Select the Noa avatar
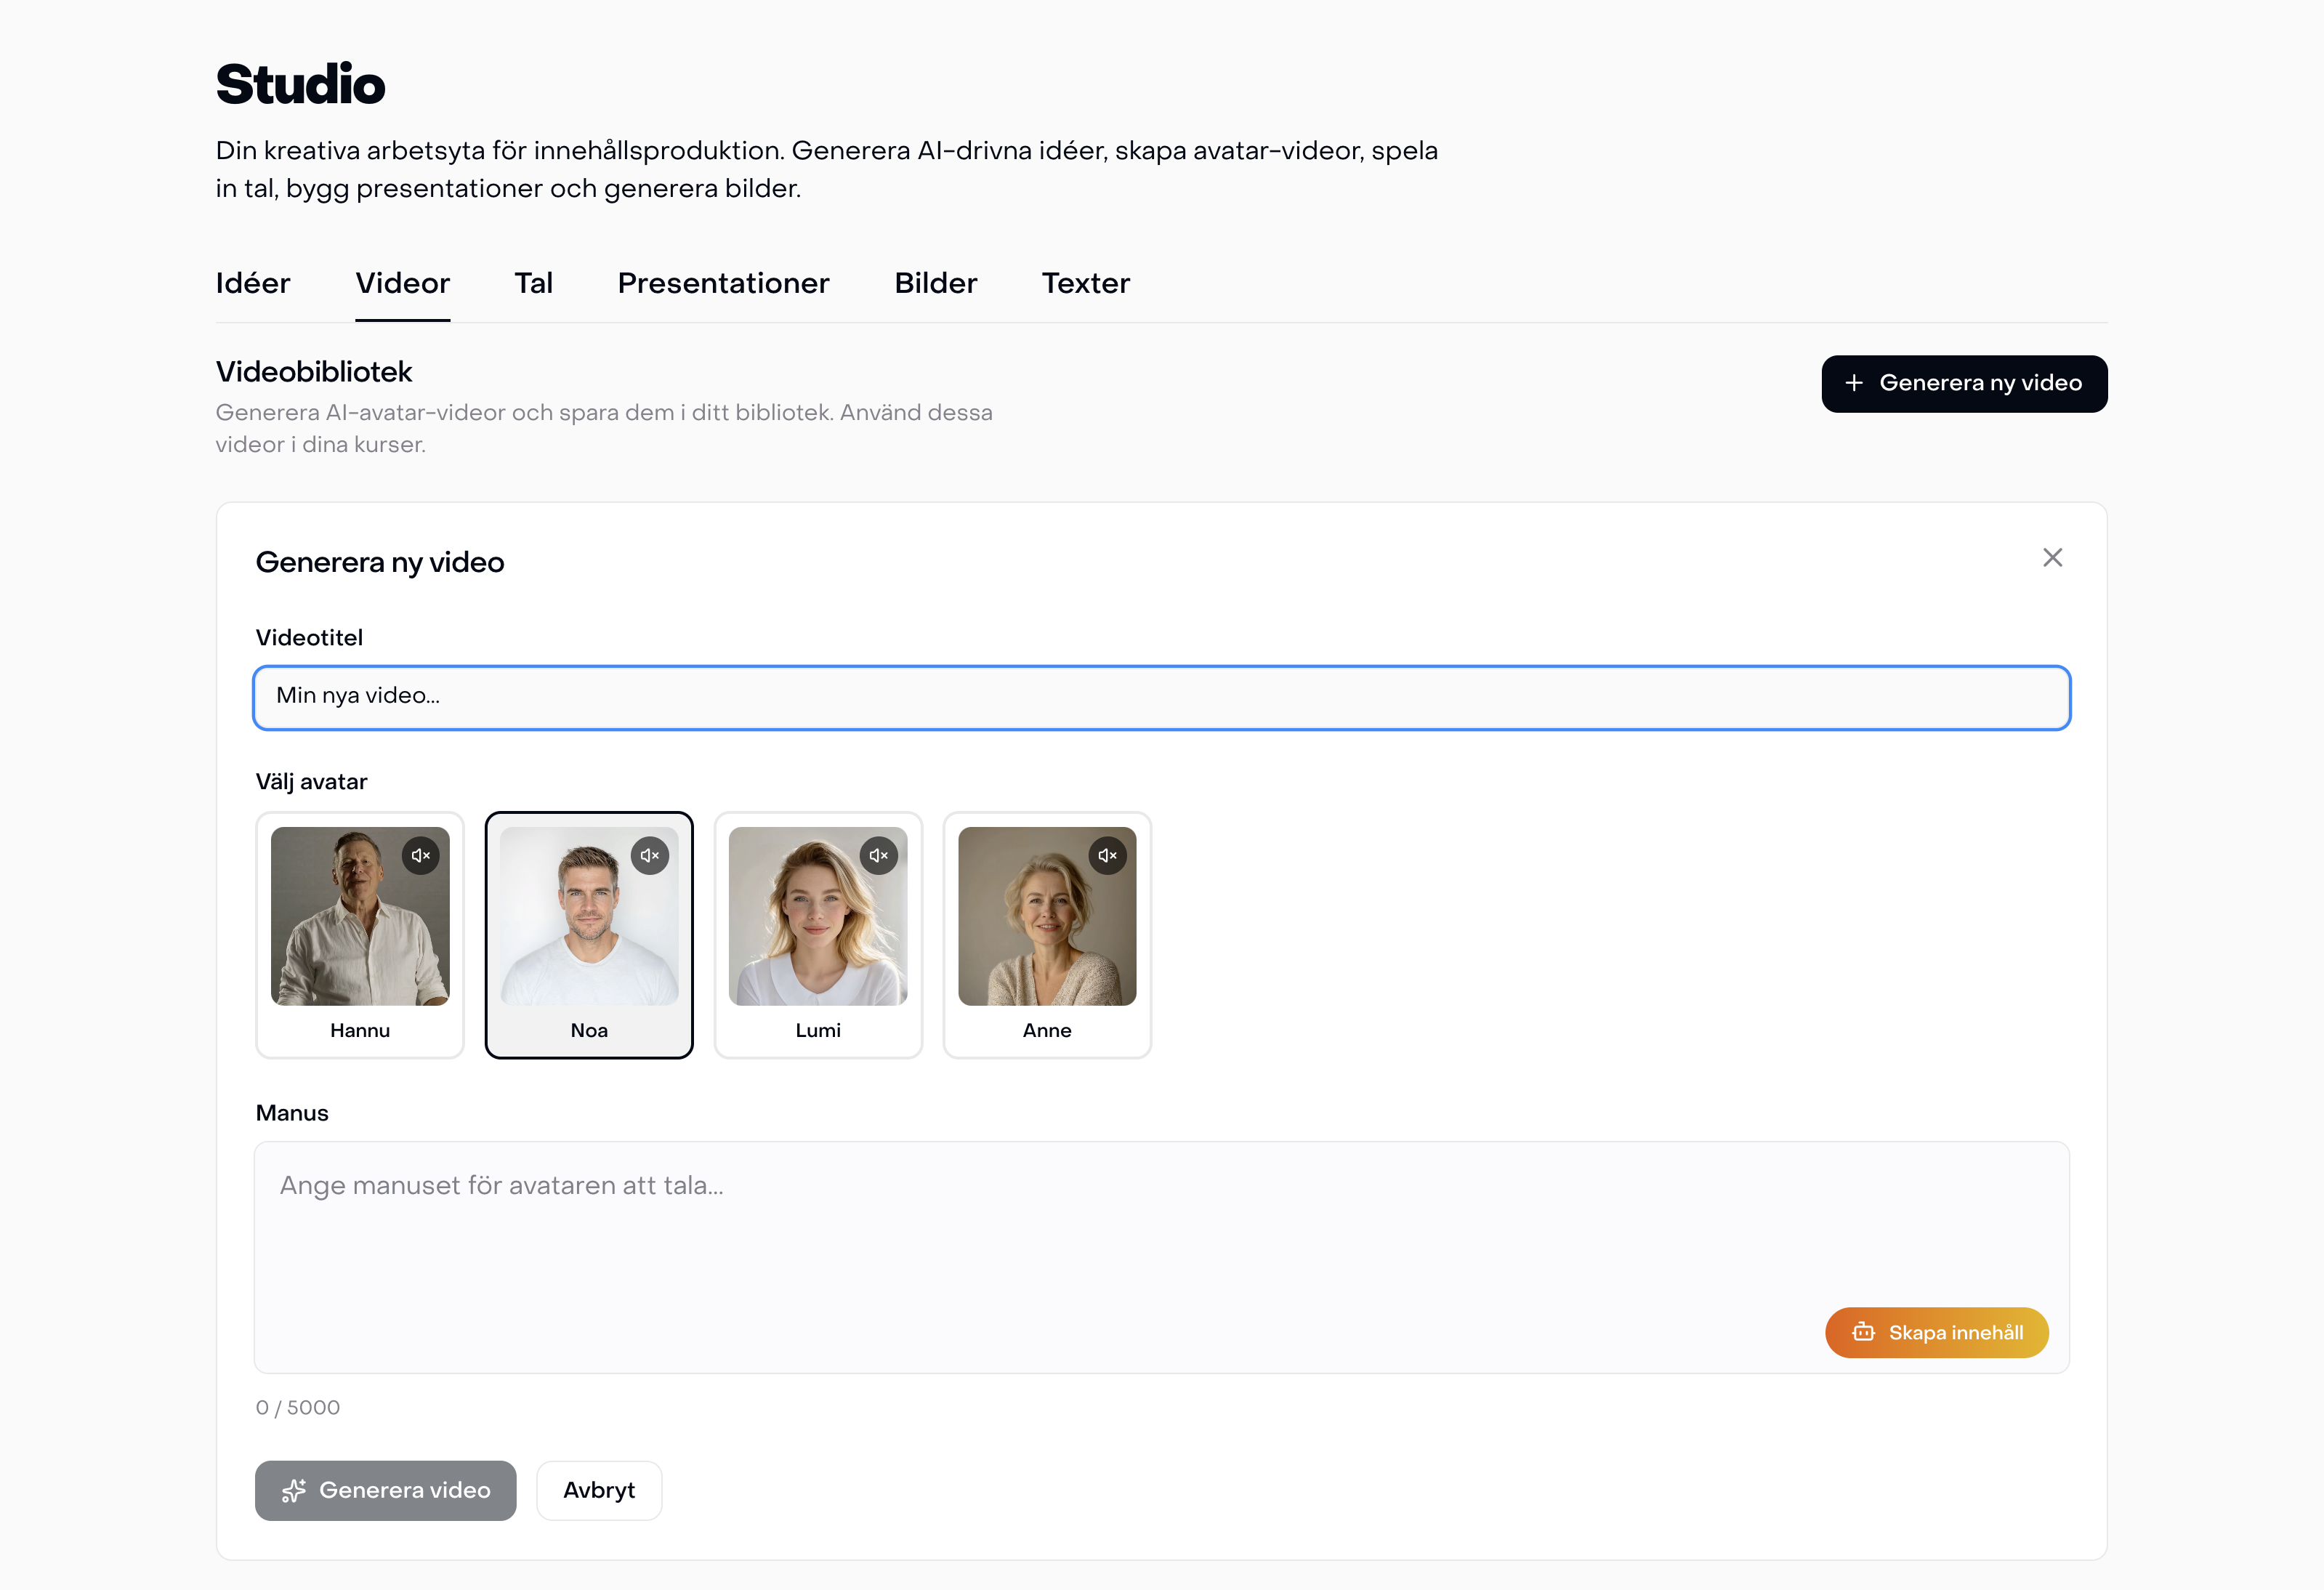The height and width of the screenshot is (1590, 2324). (x=589, y=935)
